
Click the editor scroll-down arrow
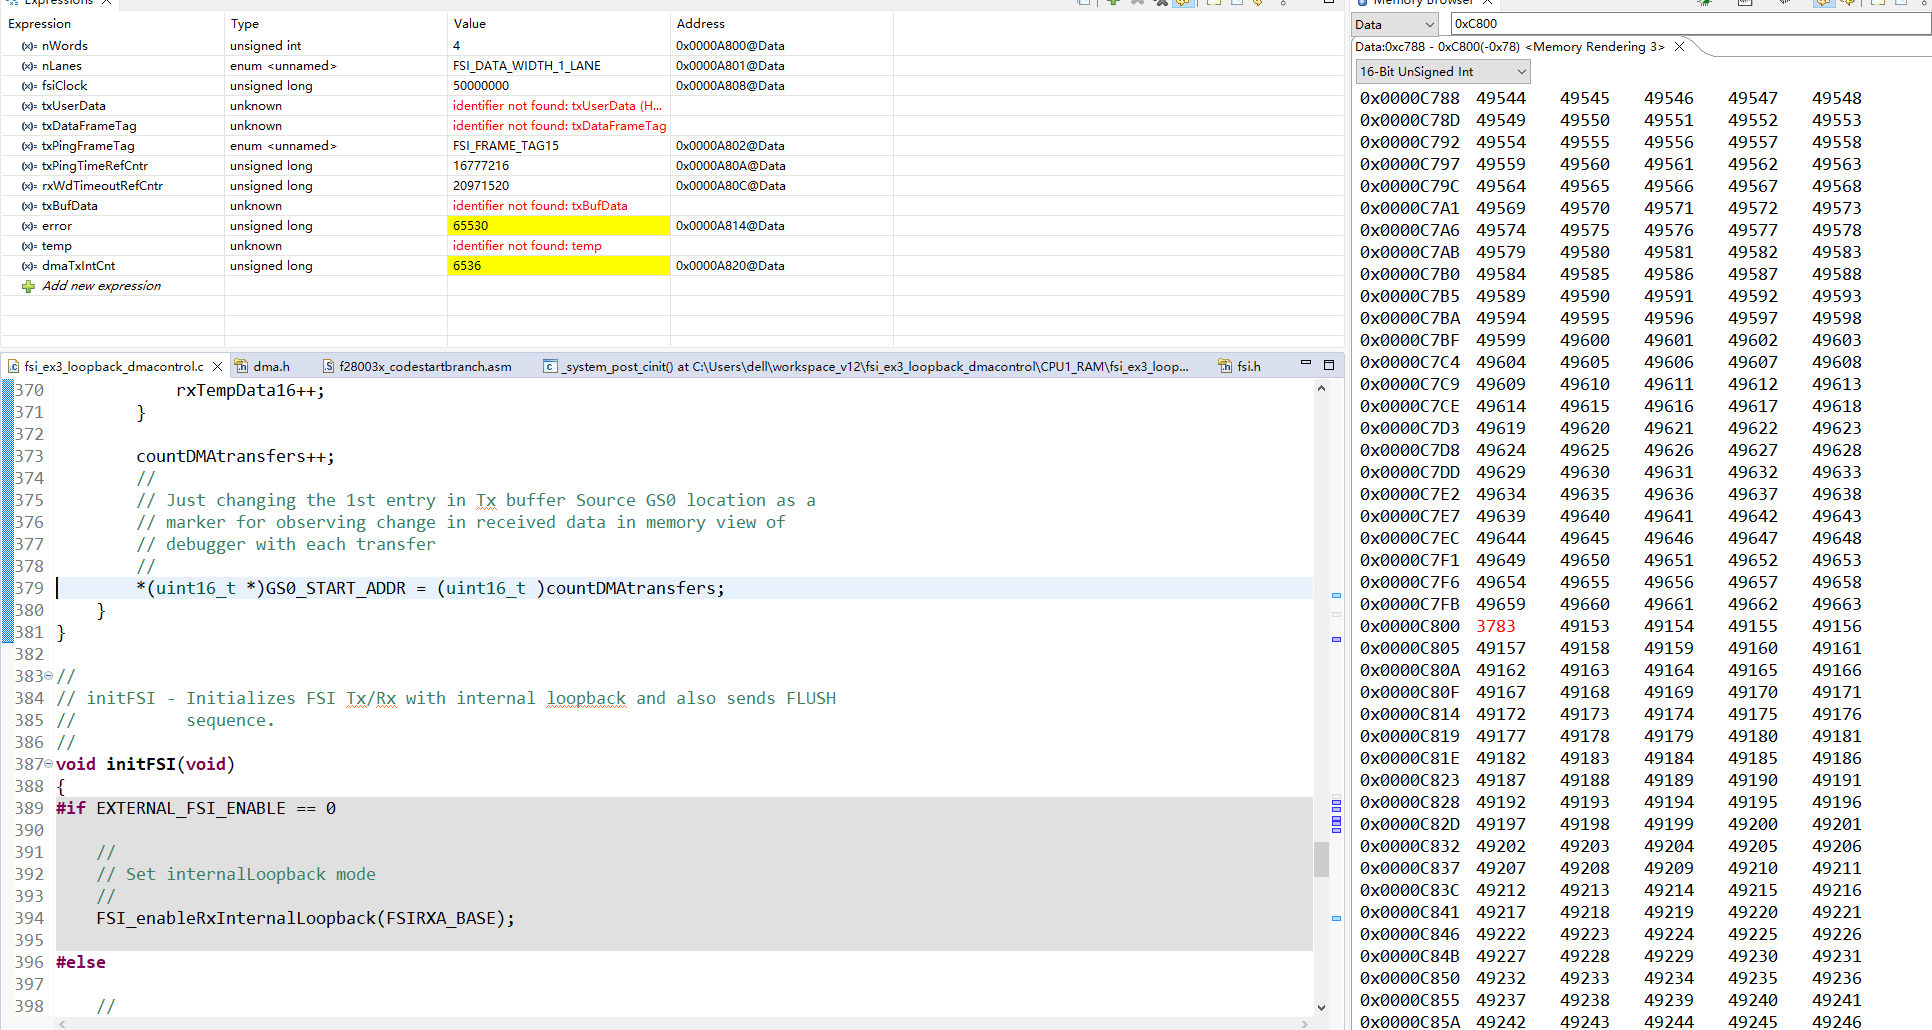click(1321, 1008)
